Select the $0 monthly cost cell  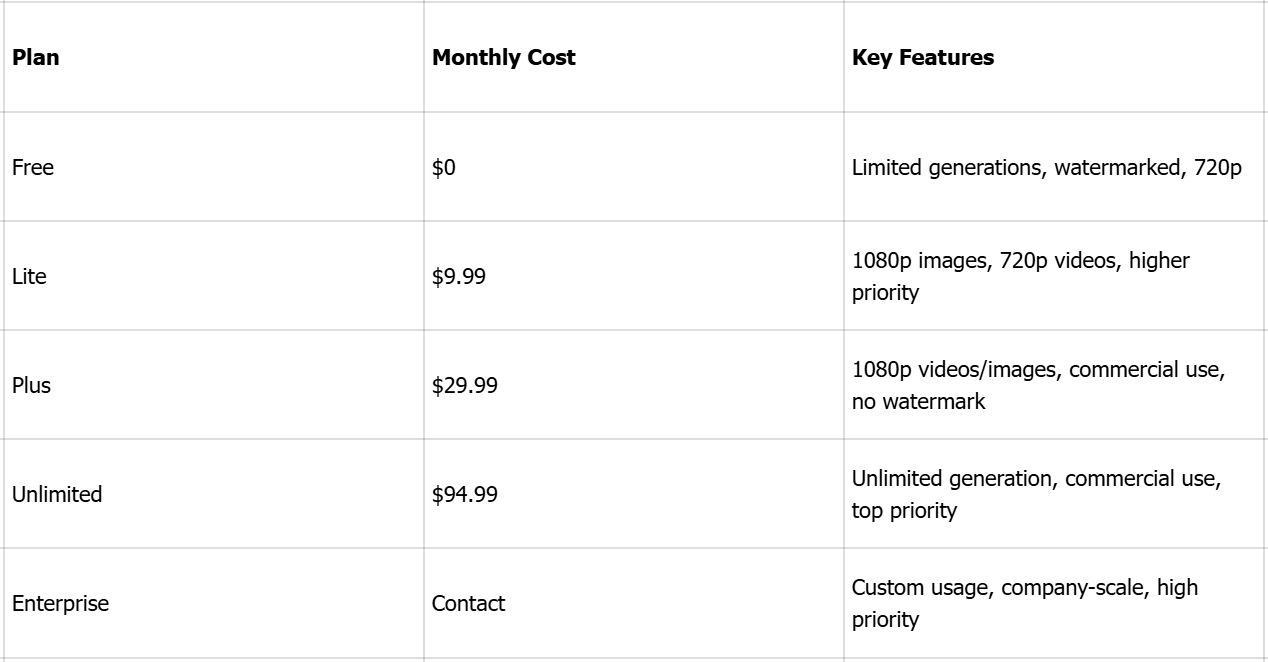pos(444,168)
